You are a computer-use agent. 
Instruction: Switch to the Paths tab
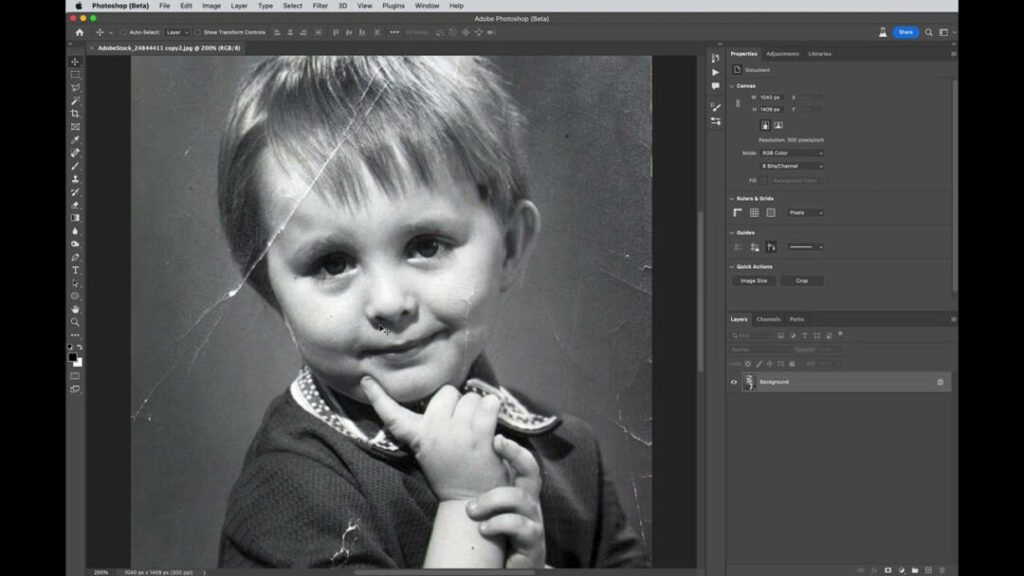tap(797, 319)
